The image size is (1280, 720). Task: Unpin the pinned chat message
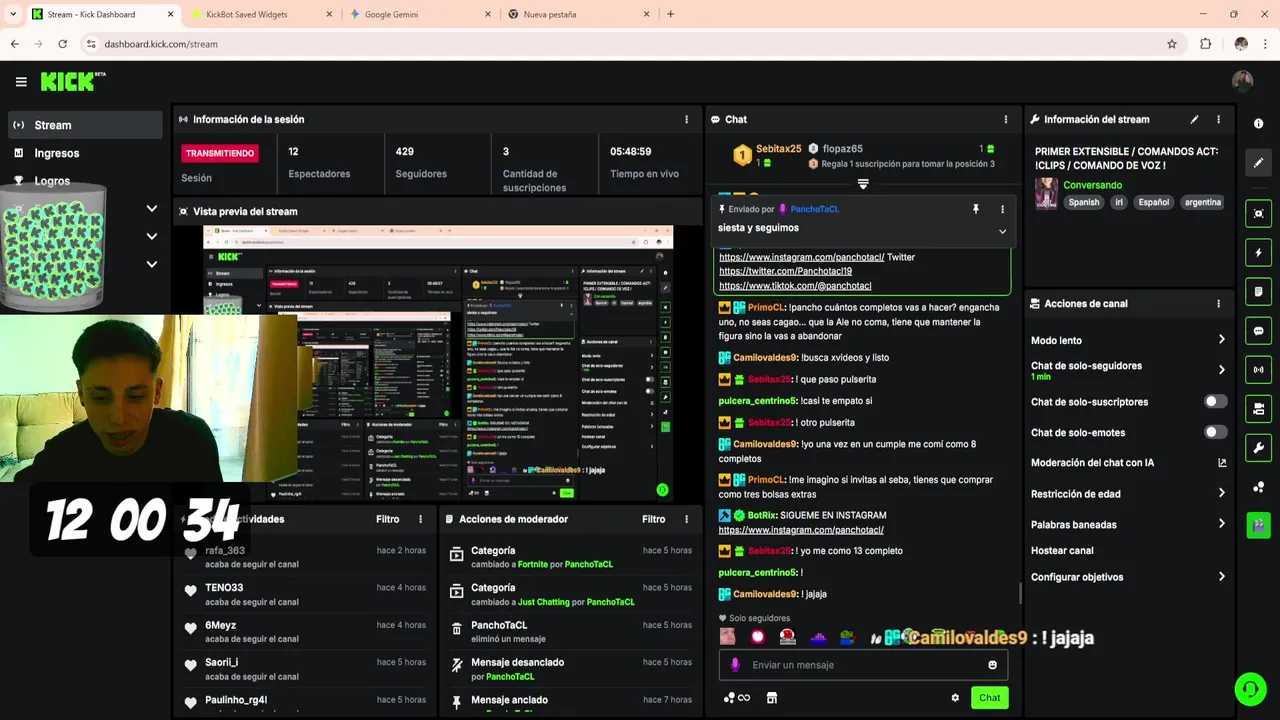coord(975,209)
